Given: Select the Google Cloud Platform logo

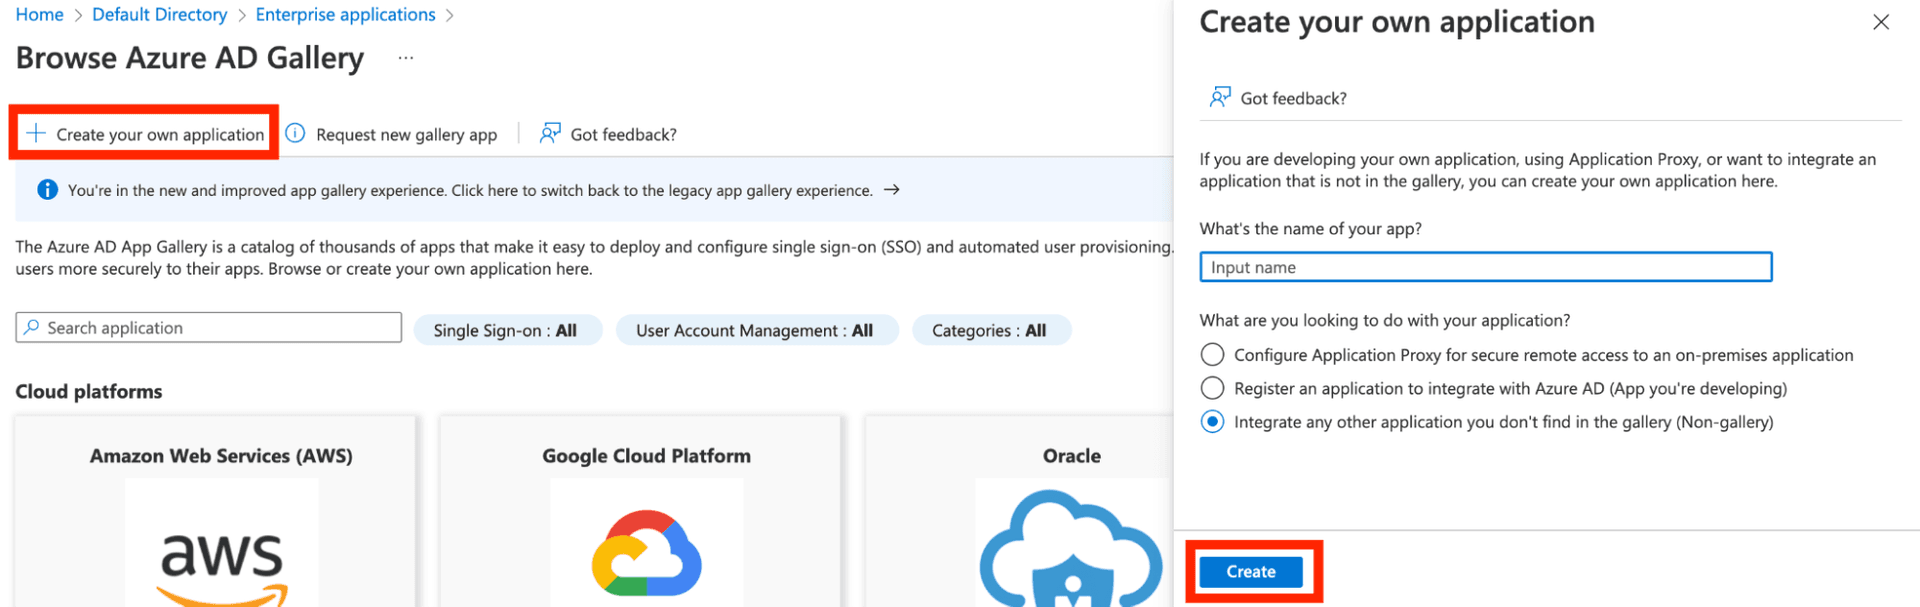Looking at the screenshot, I should pos(646,553).
